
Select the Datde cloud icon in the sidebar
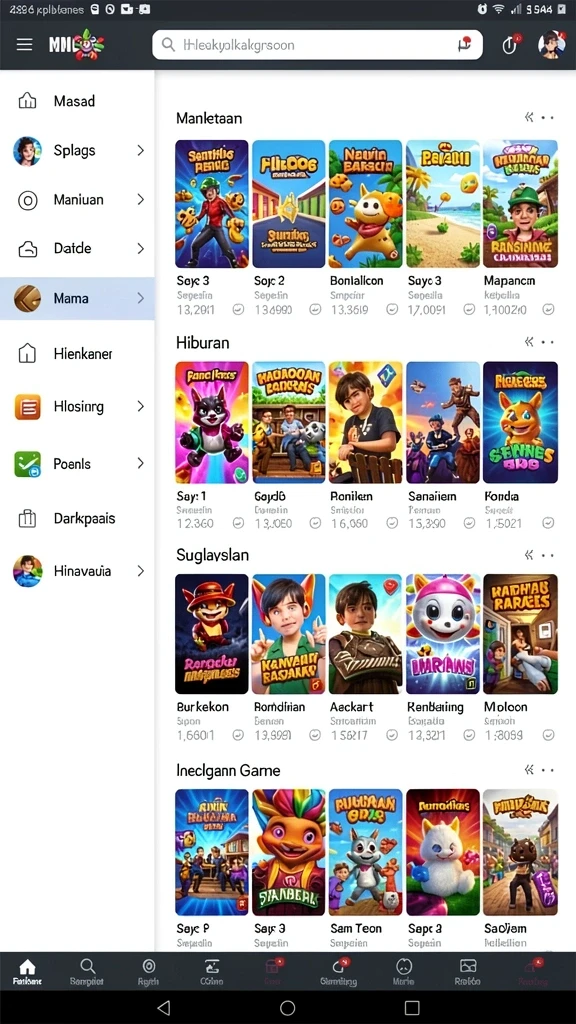(x=27, y=249)
